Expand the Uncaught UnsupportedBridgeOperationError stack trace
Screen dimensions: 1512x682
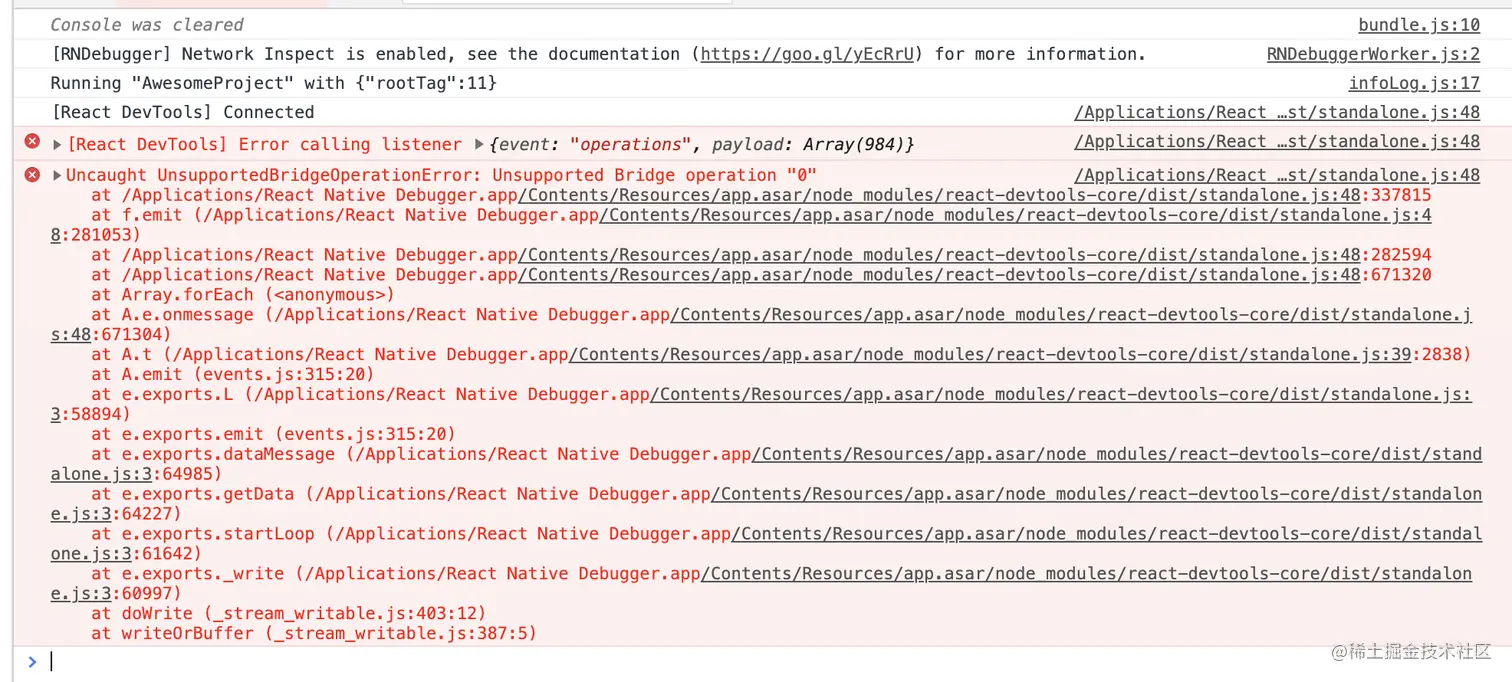(57, 175)
